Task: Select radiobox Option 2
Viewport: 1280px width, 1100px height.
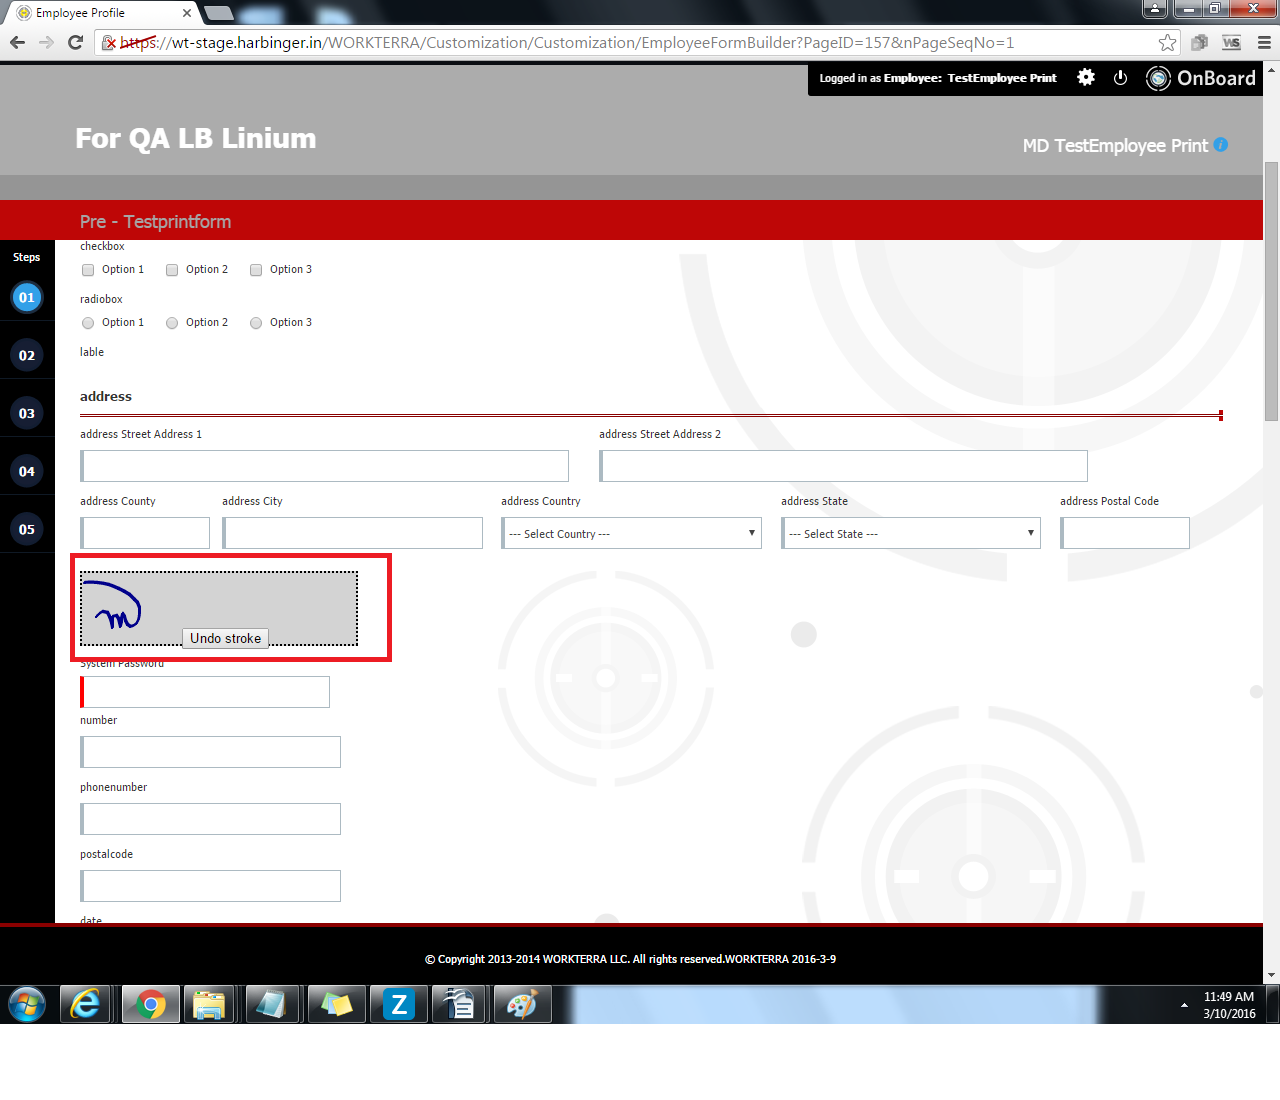Action: [x=172, y=323]
